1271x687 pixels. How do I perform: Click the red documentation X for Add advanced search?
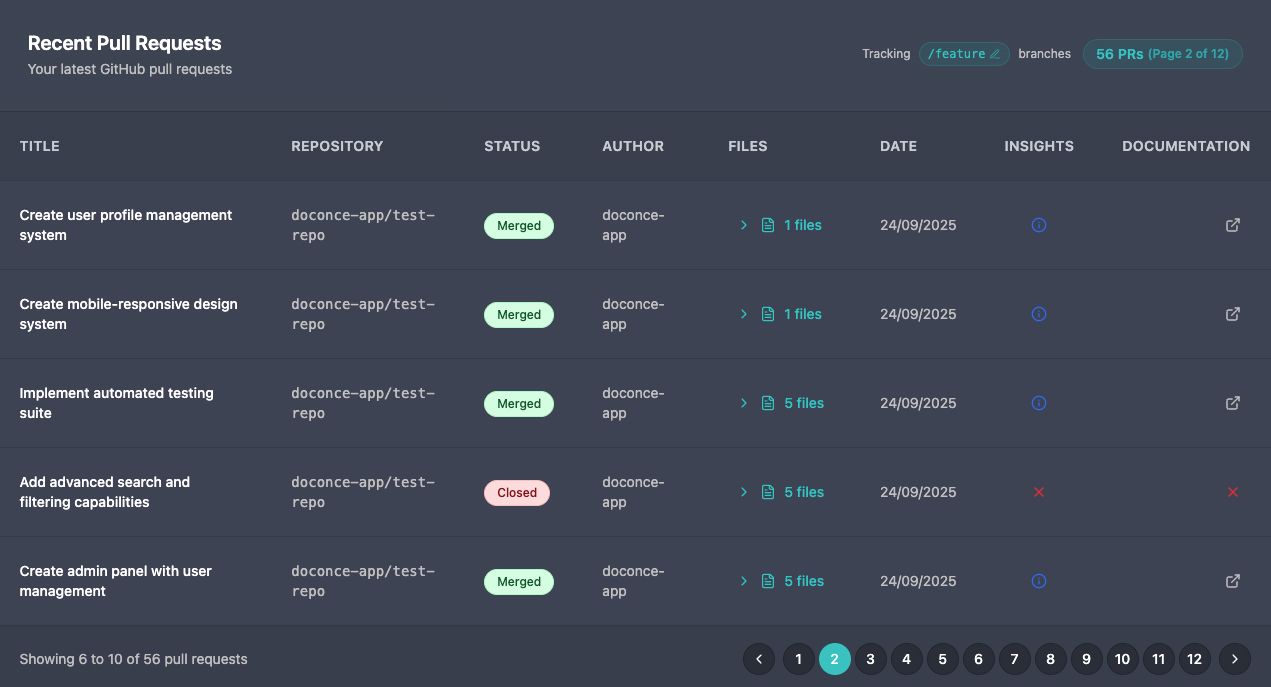(1233, 492)
